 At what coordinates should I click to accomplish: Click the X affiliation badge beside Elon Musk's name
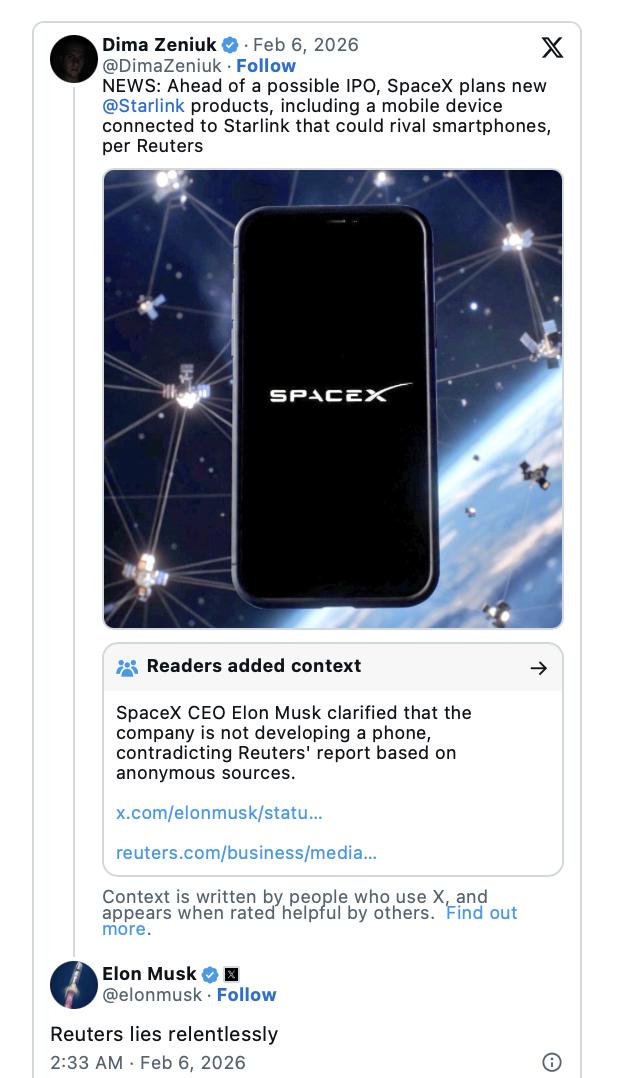[x=229, y=973]
